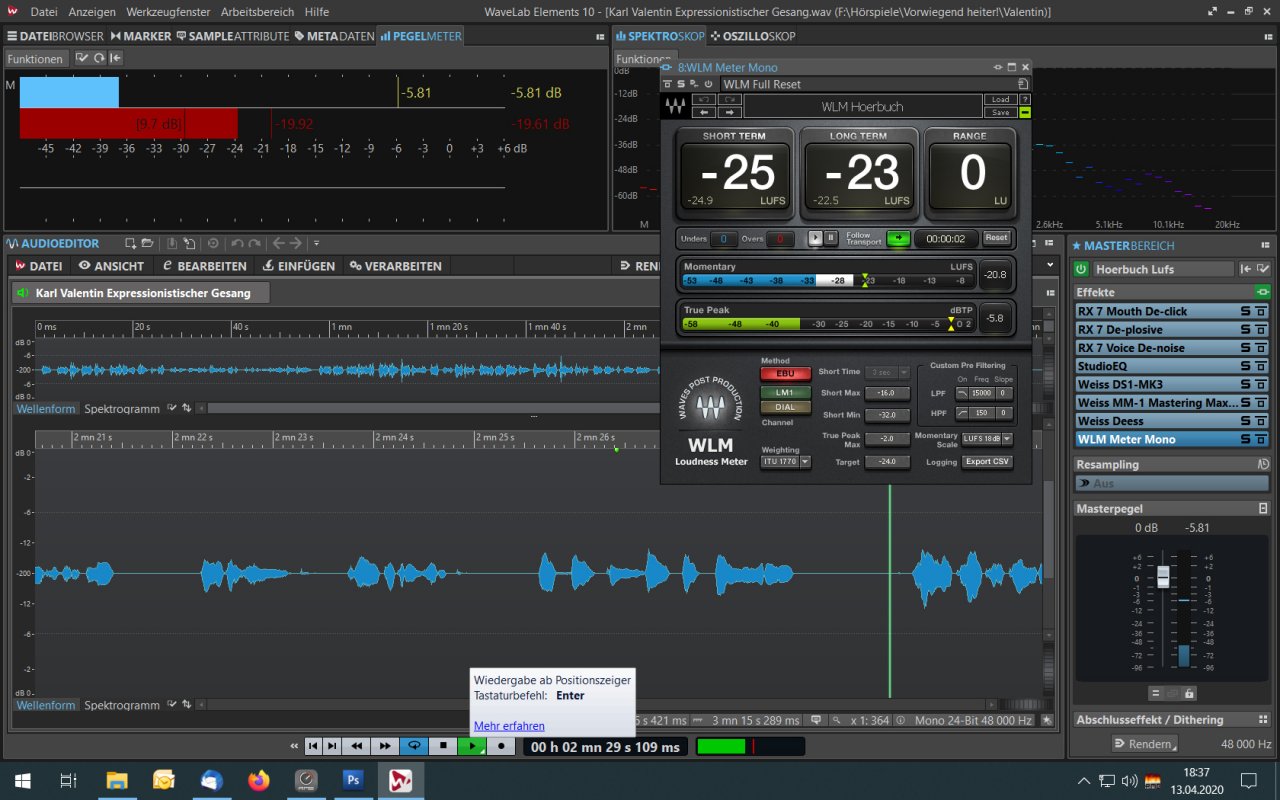Click the WLM Target value field
1280x800 pixels.
pyautogui.click(x=888, y=462)
